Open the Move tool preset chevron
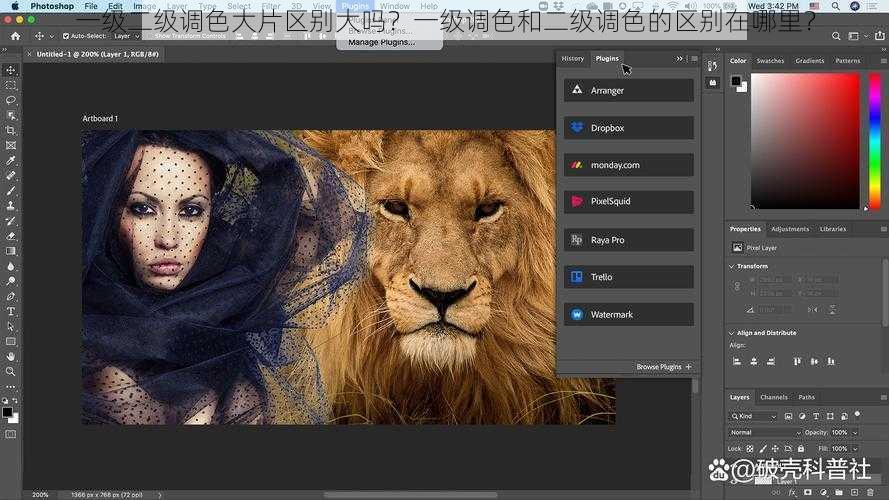889x500 pixels. tap(52, 36)
